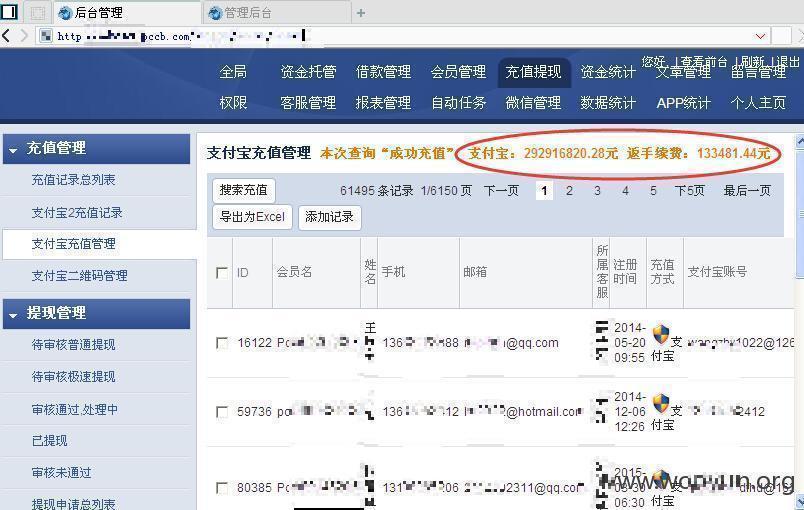804x510 pixels.
Task: Open 审核通过,处理中 in sidebar
Action: [75, 410]
